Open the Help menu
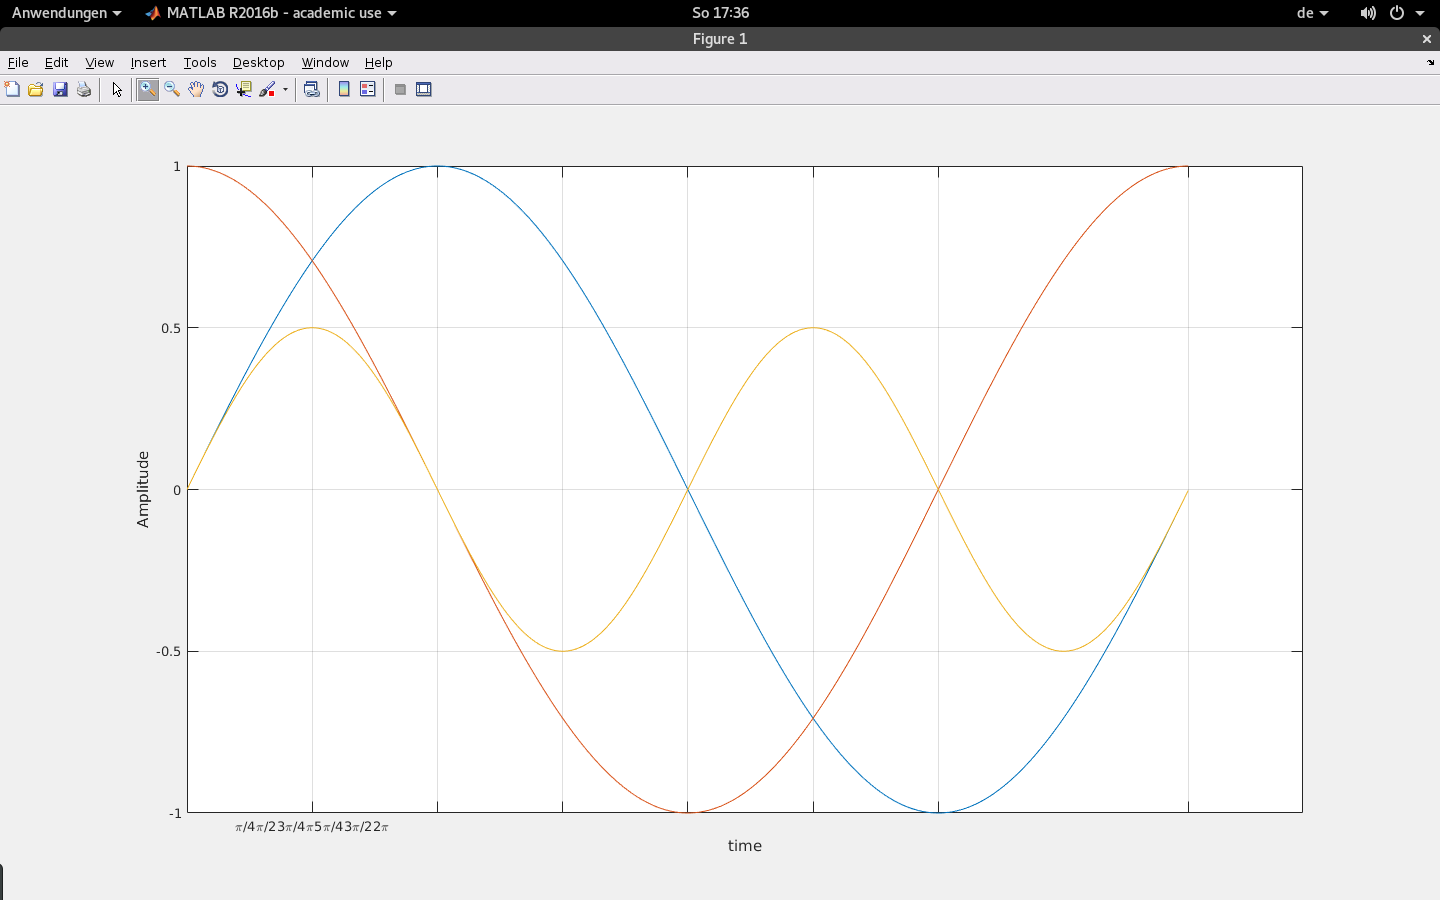Image resolution: width=1440 pixels, height=900 pixels. [378, 62]
